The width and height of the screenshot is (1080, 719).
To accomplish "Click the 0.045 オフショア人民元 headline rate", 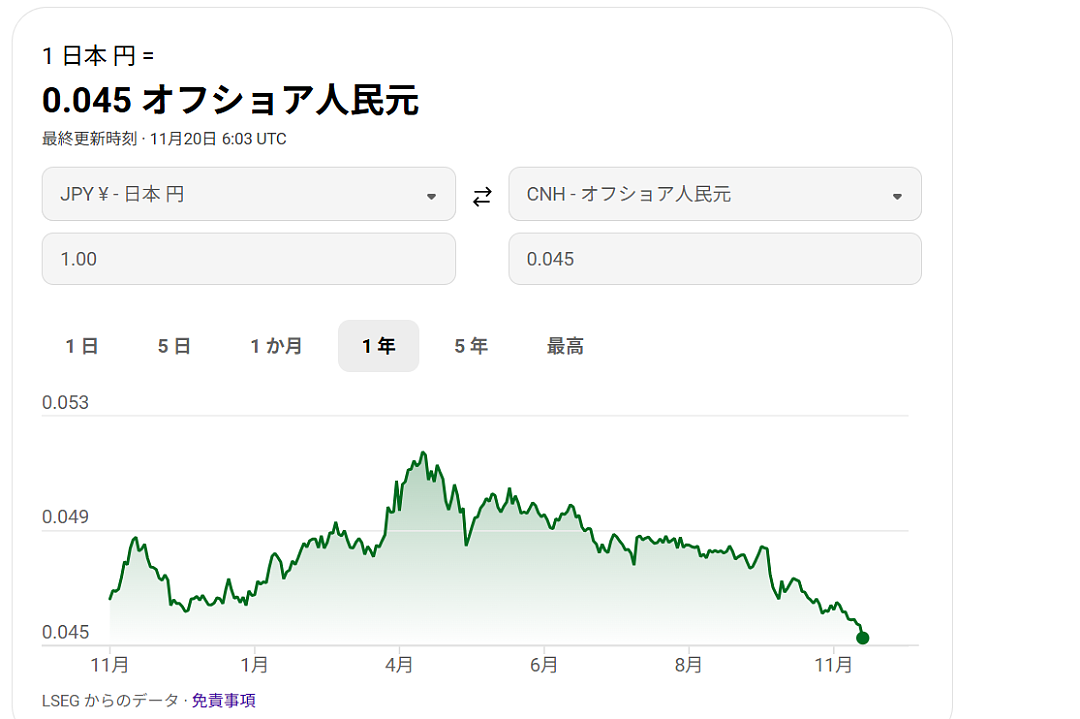I will point(230,100).
